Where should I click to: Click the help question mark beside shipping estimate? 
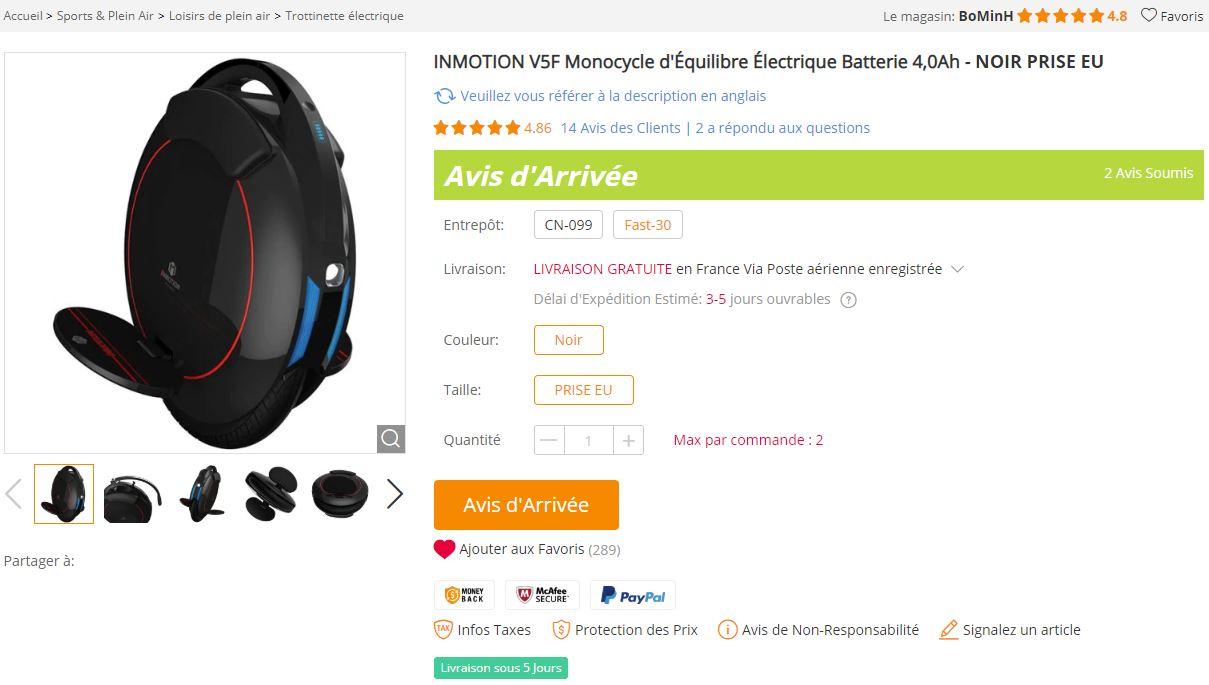[848, 300]
